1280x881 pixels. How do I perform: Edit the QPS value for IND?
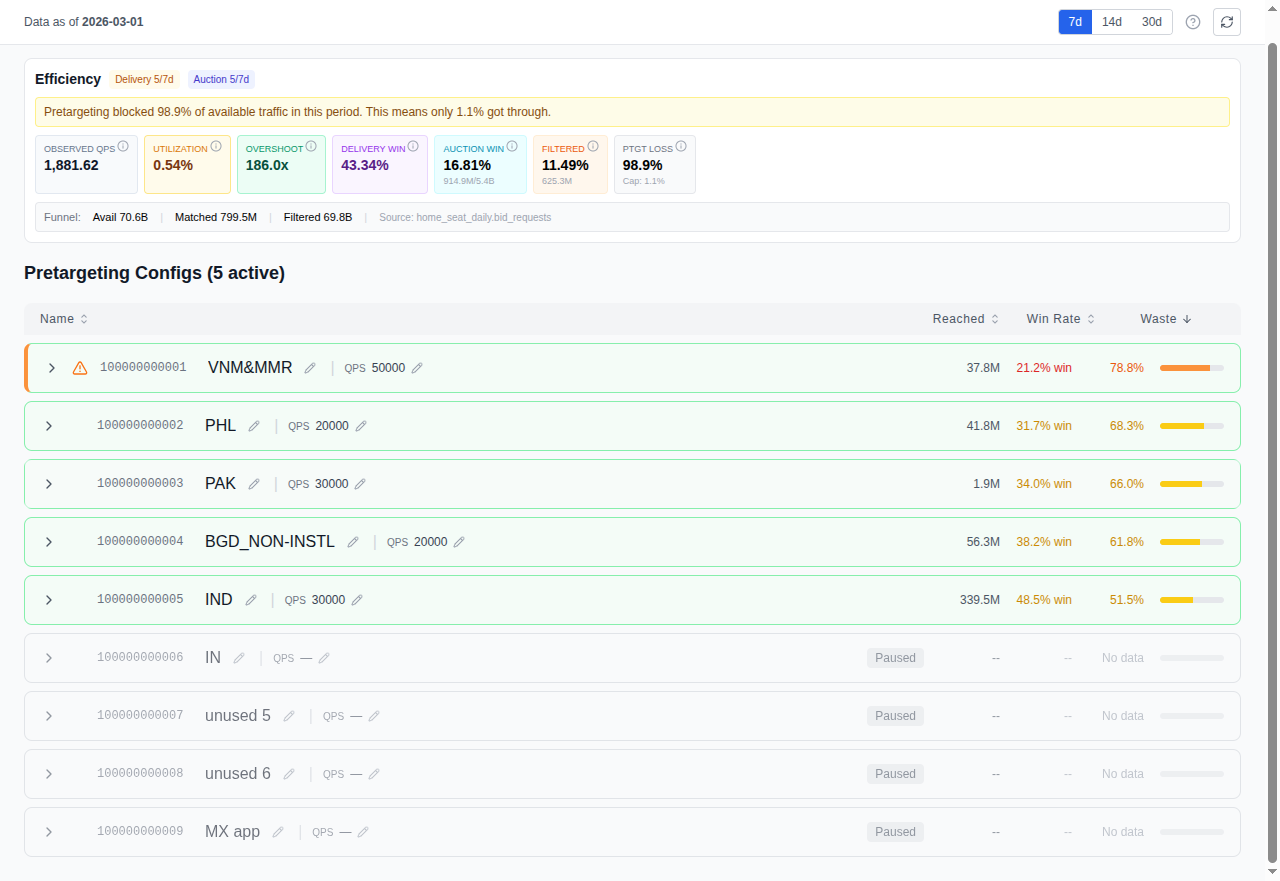click(358, 600)
